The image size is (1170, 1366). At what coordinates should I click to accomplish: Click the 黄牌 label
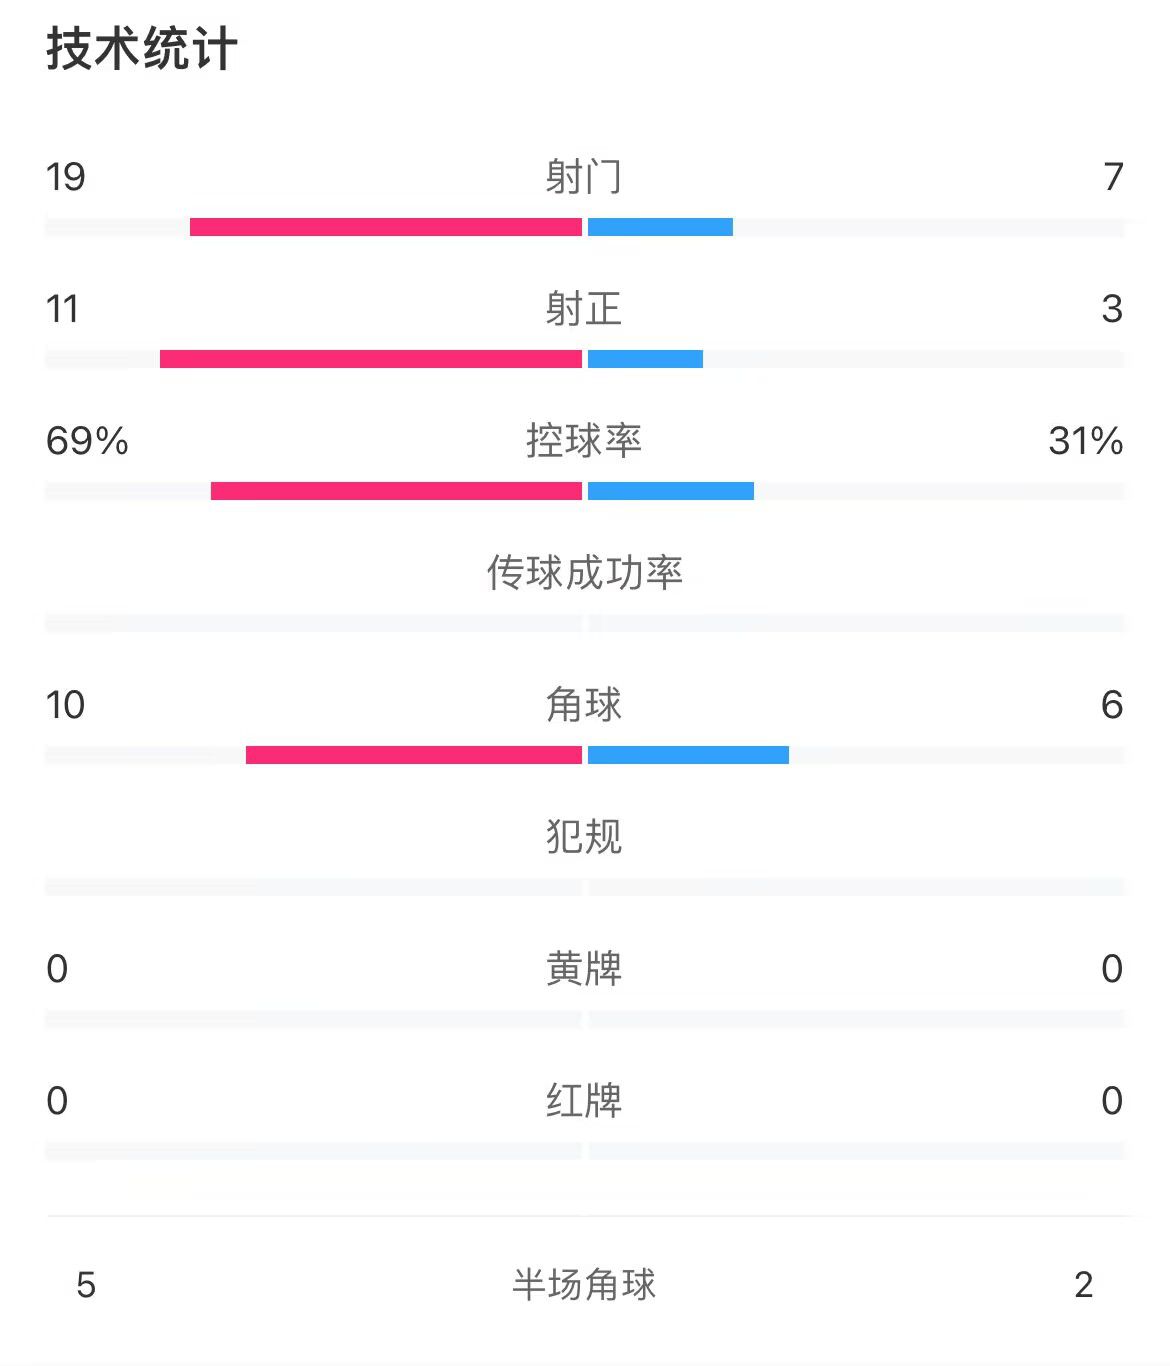tap(584, 969)
